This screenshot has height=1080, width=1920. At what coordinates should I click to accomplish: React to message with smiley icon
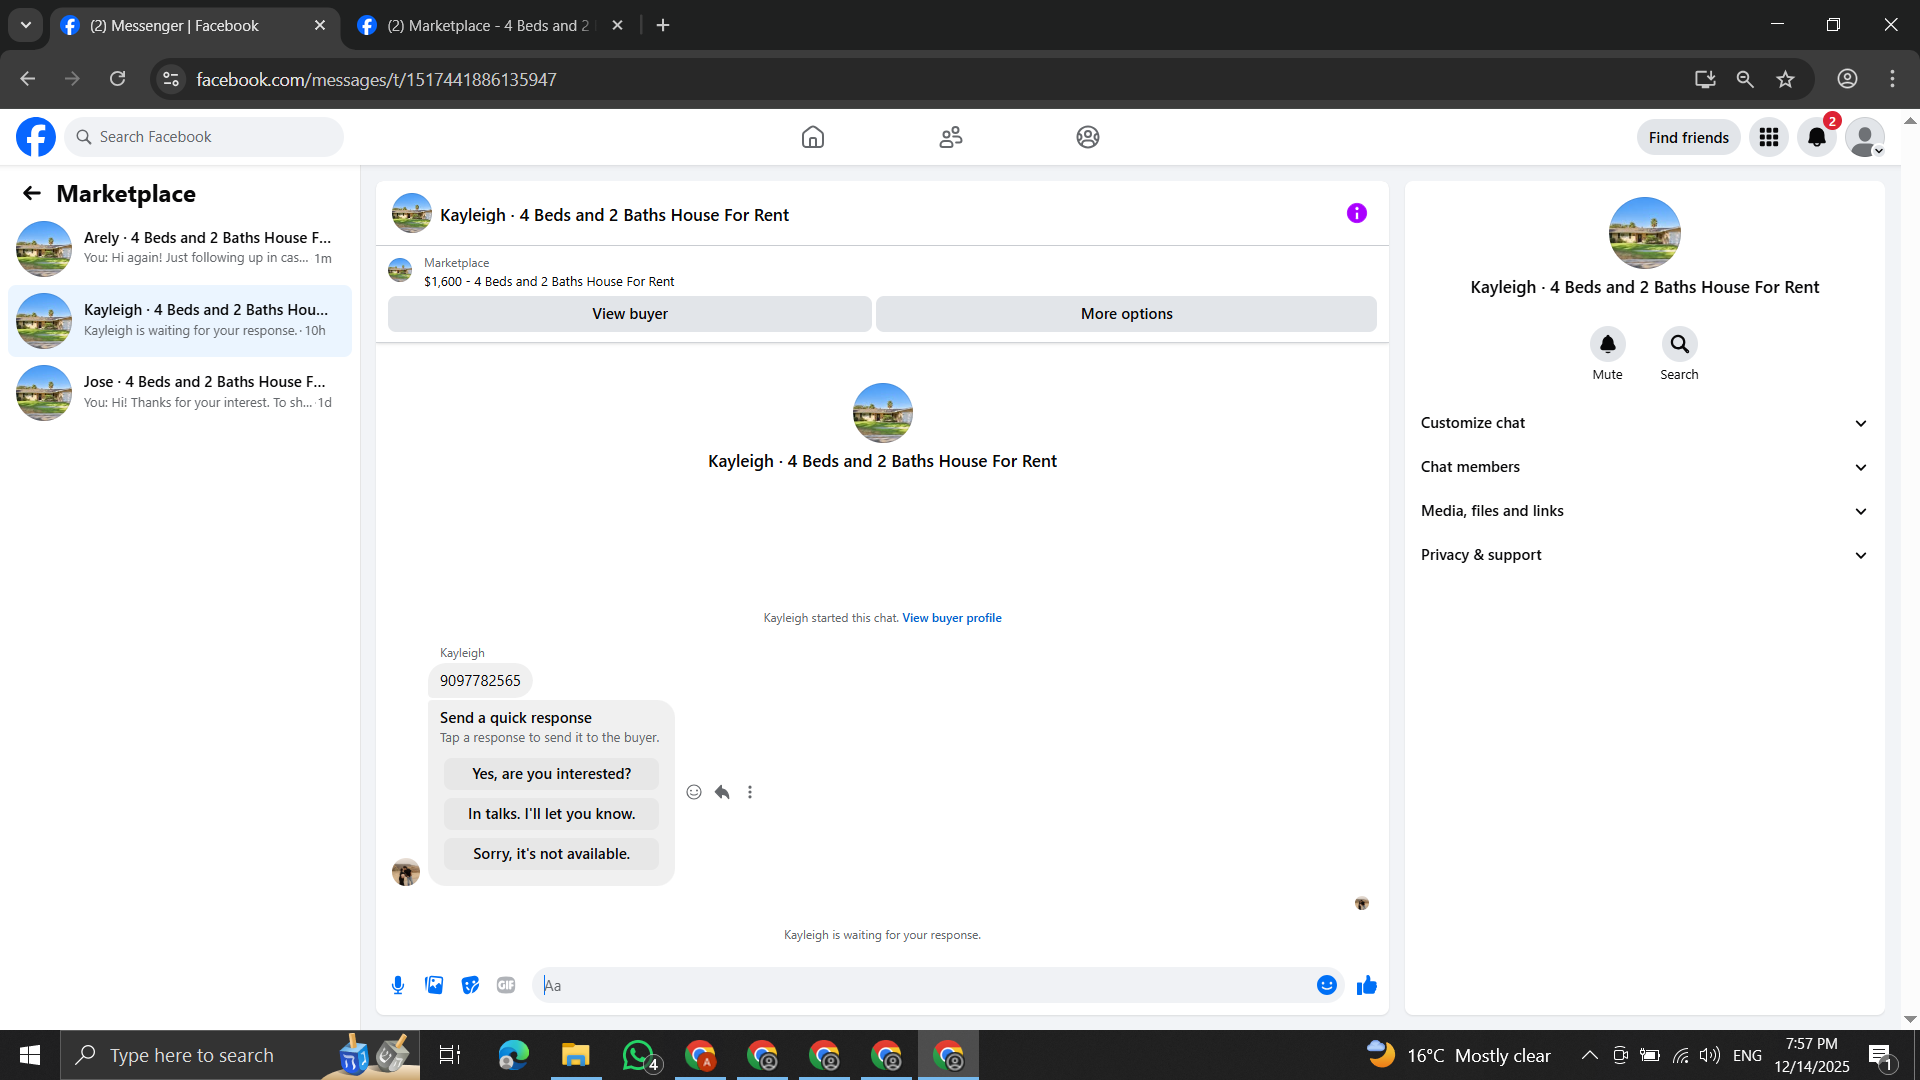694,792
